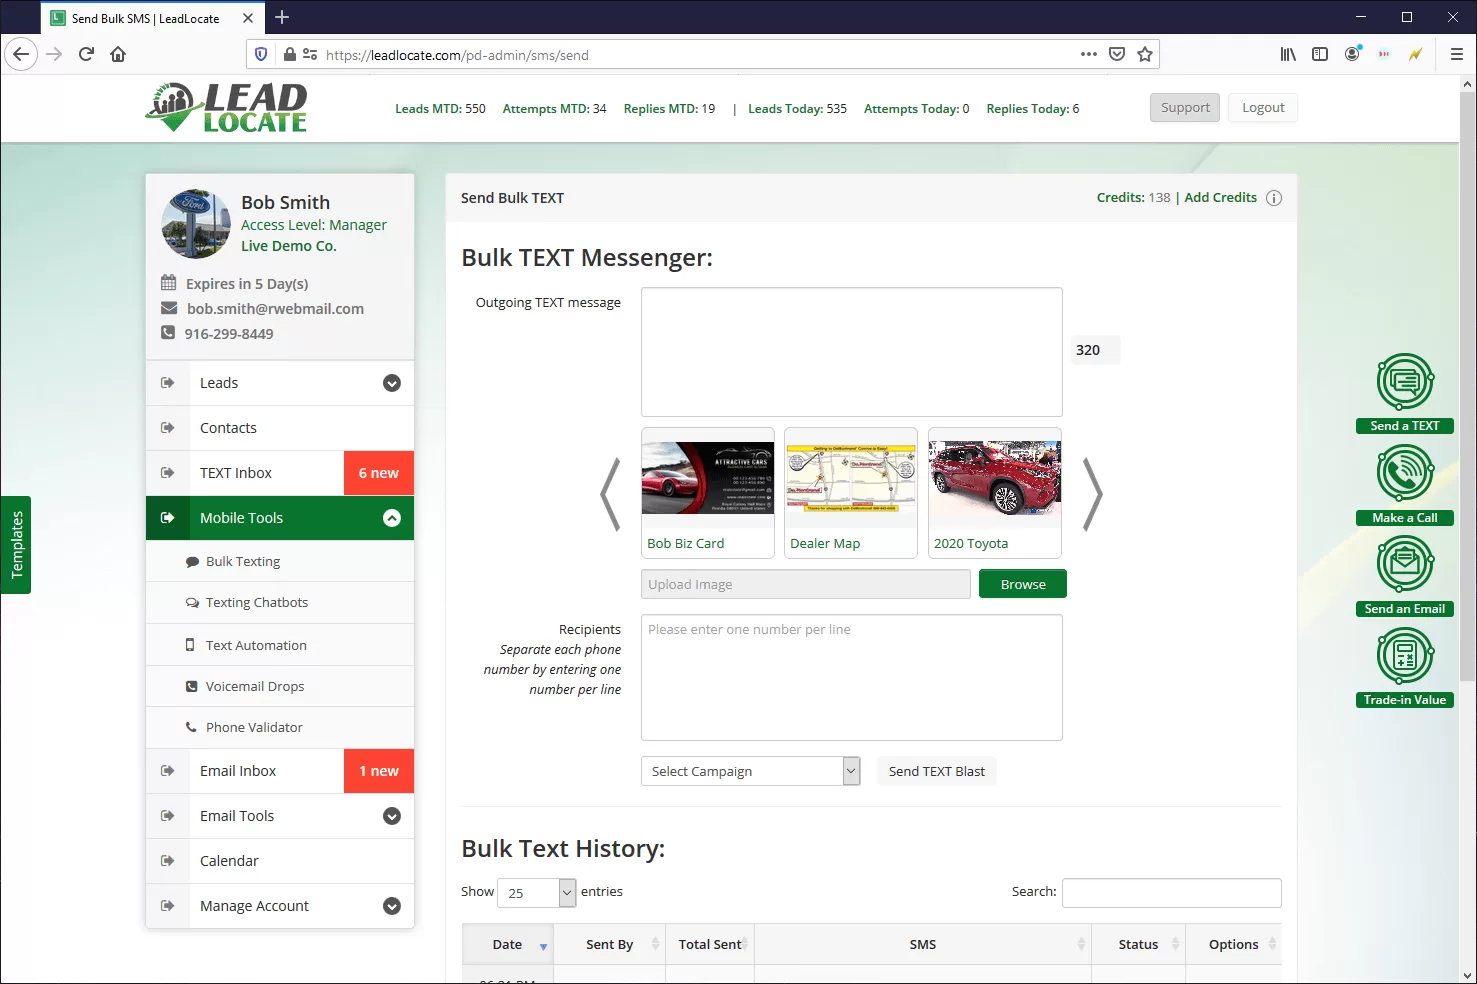The image size is (1477, 984).
Task: Open the Send an Email envelope icon
Action: click(x=1405, y=564)
